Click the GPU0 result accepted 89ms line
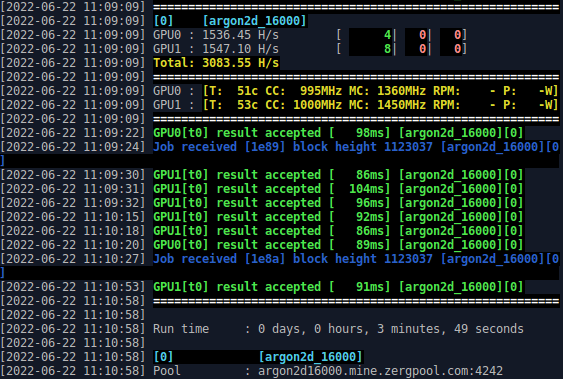The image size is (563, 379). 338,245
